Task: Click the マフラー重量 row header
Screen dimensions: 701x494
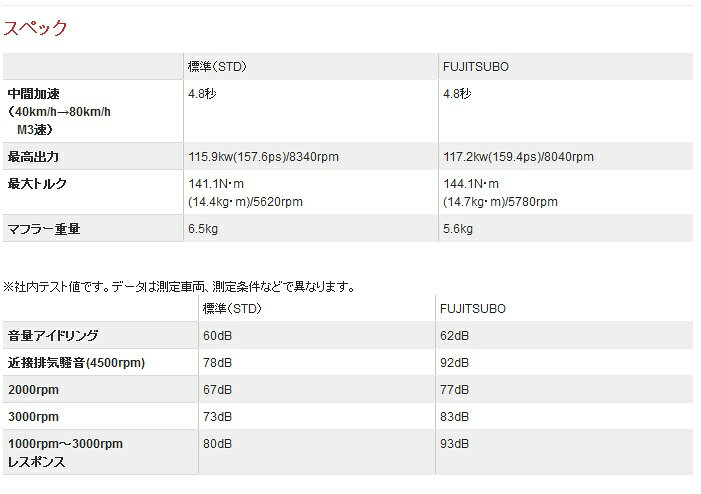Action: 44,228
